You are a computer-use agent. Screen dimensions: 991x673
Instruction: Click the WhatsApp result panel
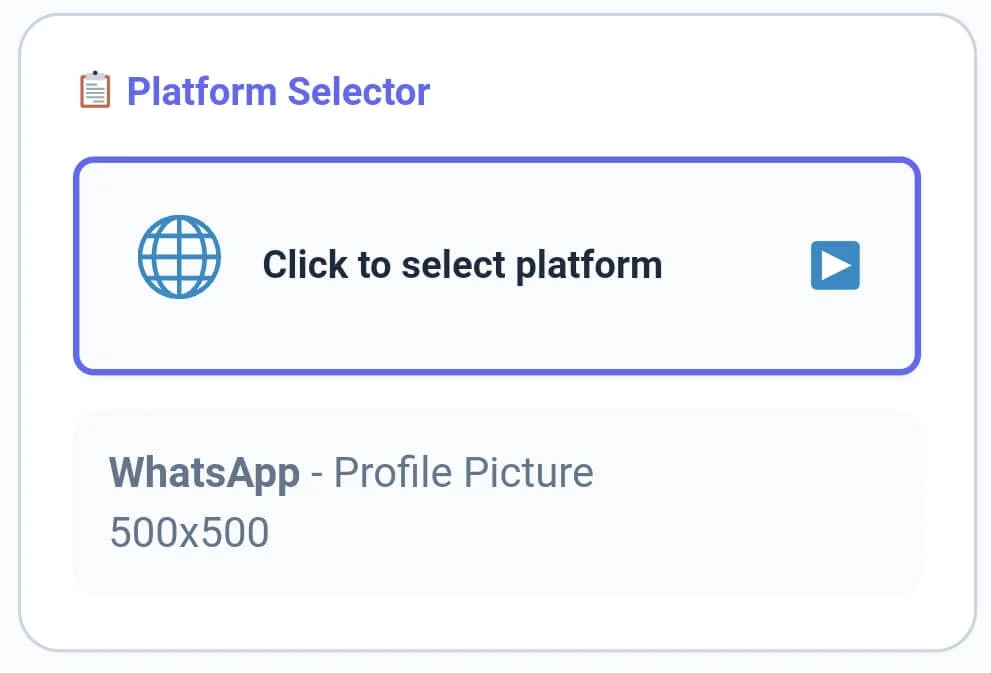click(x=497, y=500)
